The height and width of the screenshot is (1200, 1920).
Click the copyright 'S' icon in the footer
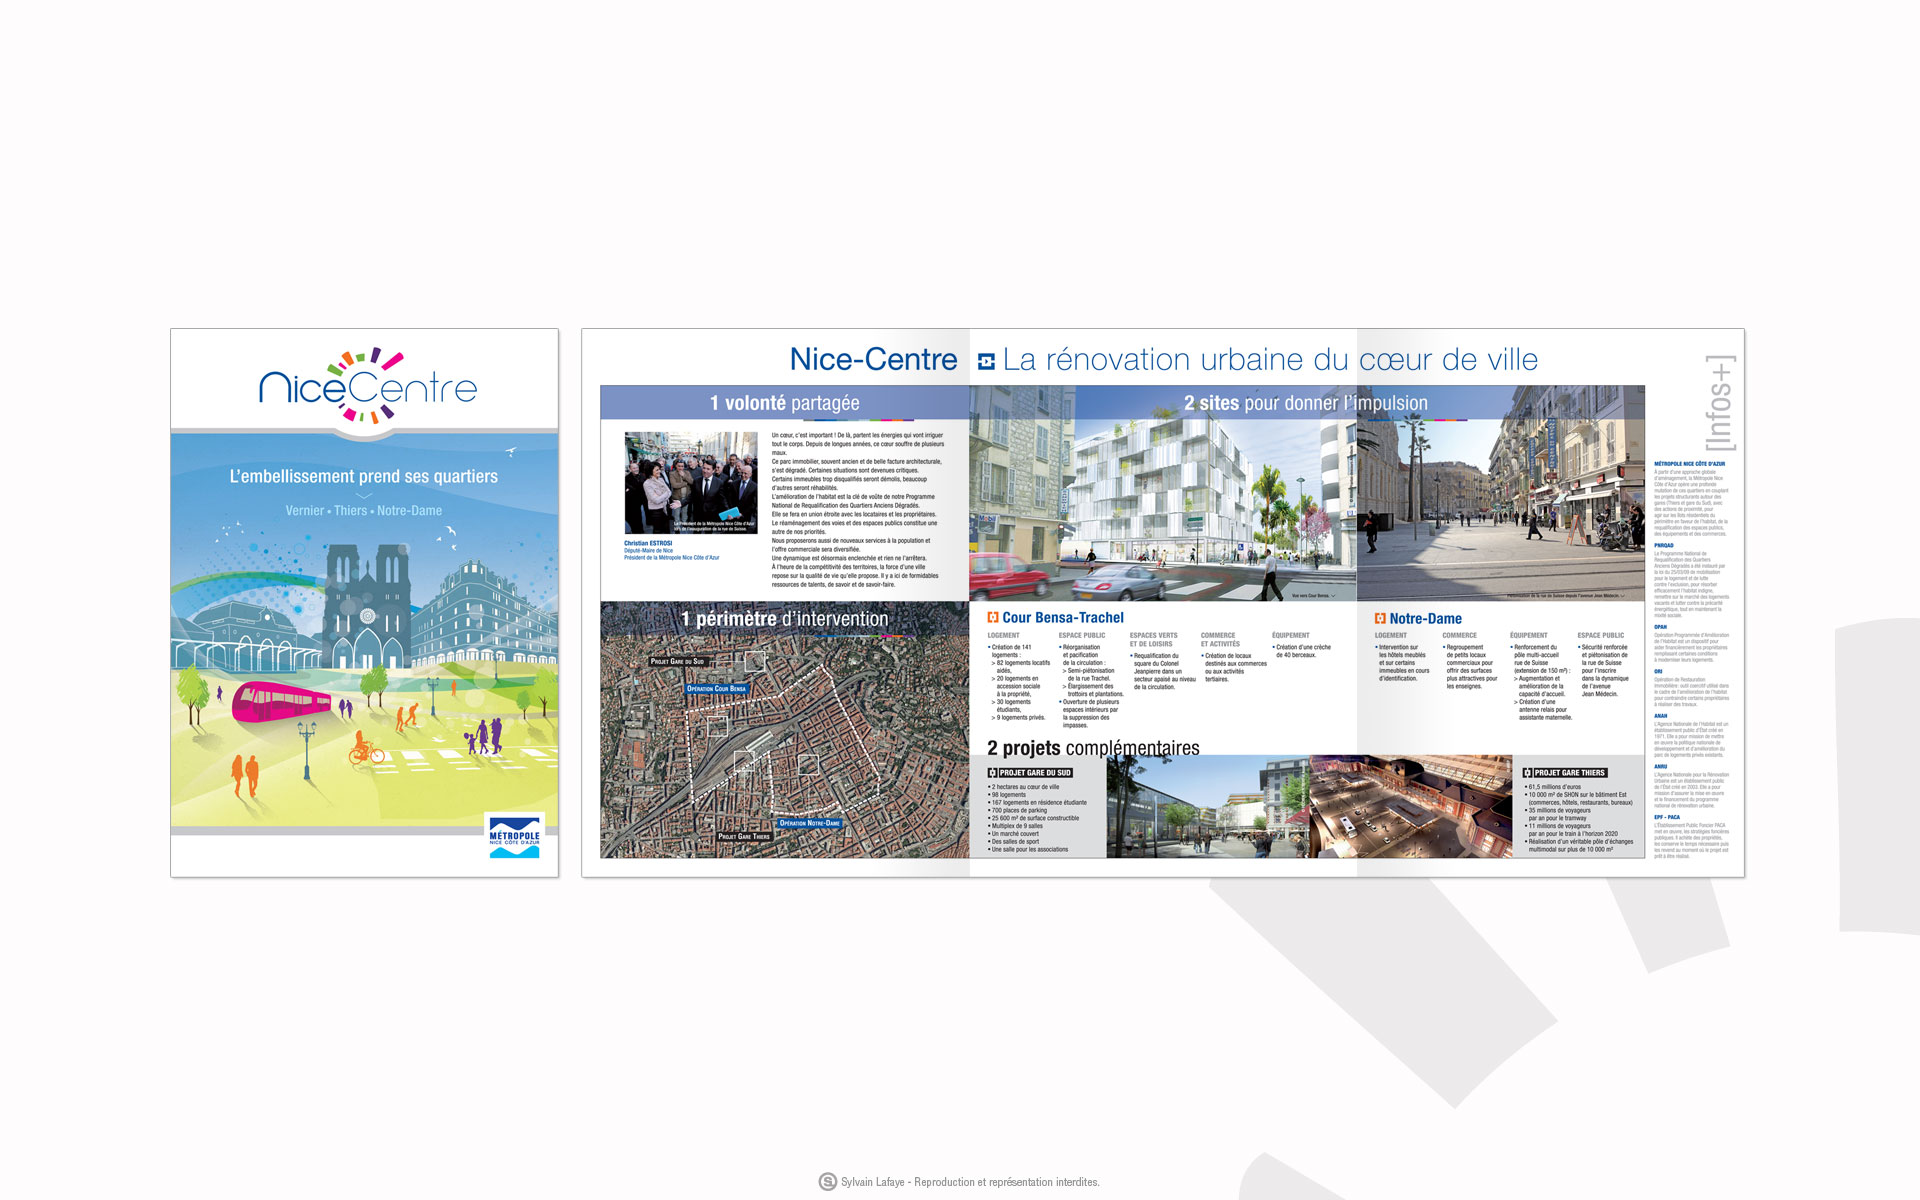click(x=828, y=1182)
